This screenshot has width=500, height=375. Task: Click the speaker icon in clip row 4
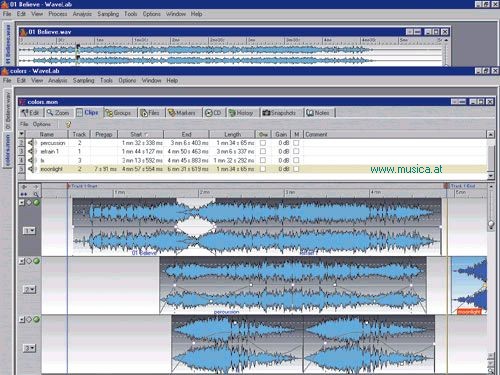[31, 160]
